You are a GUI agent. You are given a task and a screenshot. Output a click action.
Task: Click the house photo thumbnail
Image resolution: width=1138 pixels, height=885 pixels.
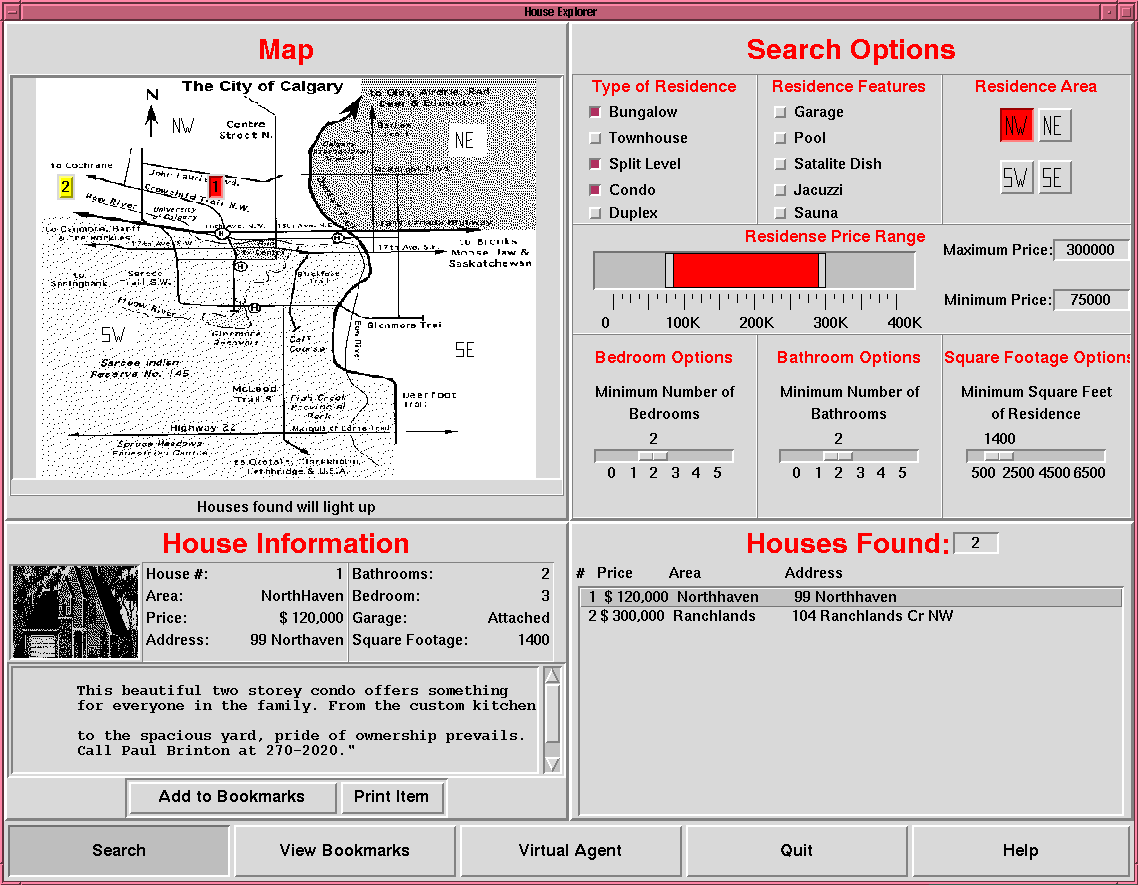[x=75, y=611]
